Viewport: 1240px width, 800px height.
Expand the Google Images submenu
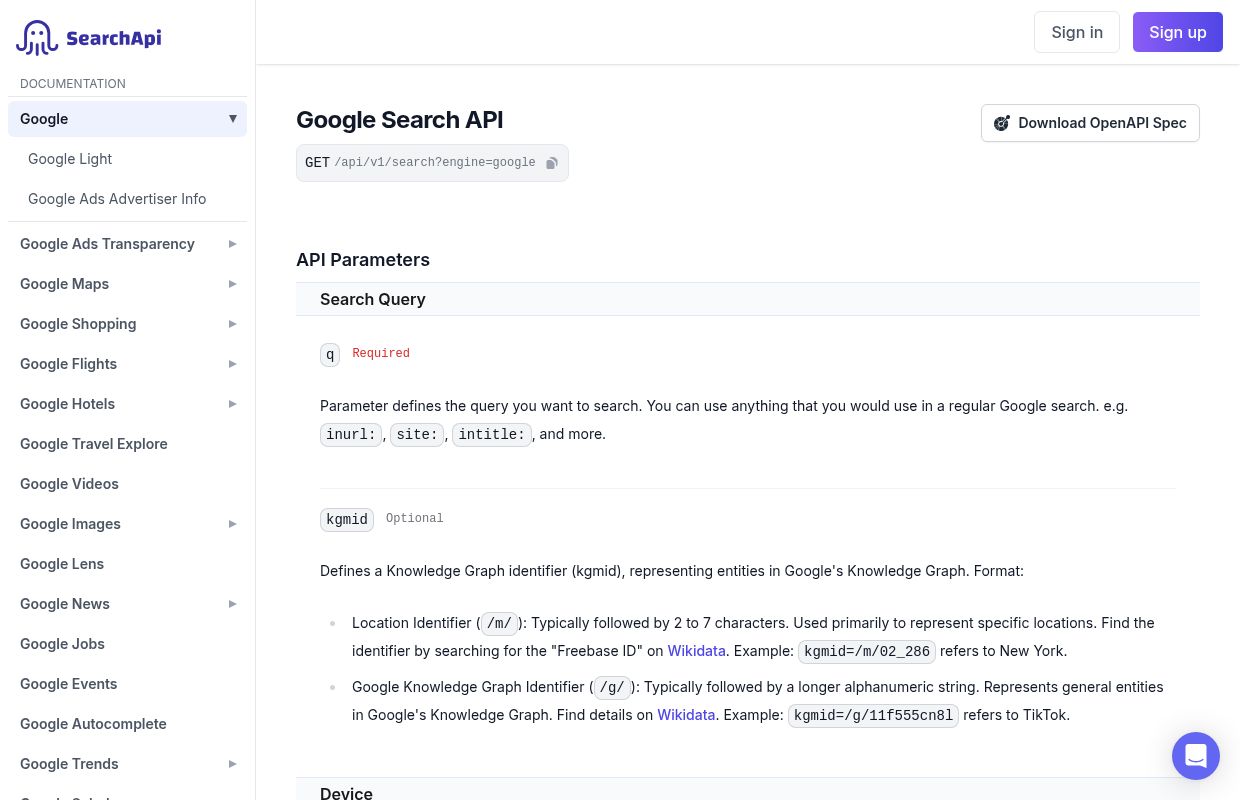click(x=233, y=524)
